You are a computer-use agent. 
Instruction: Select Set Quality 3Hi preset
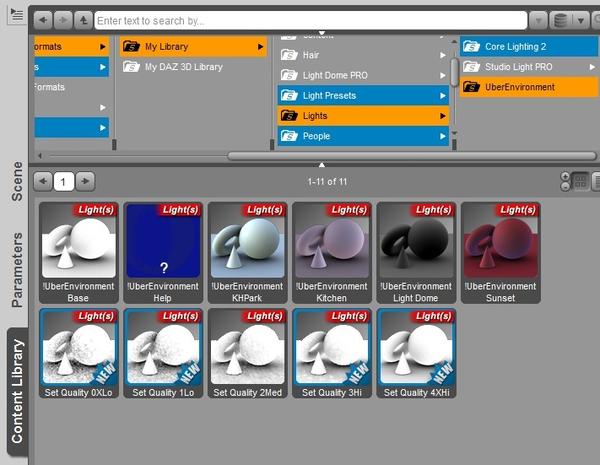tap(332, 353)
